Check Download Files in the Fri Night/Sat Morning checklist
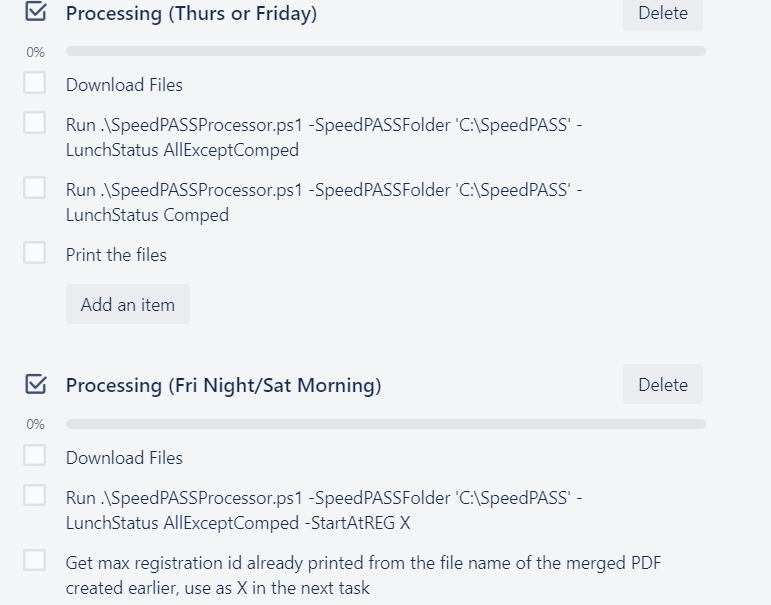771x605 pixels. (x=35, y=456)
